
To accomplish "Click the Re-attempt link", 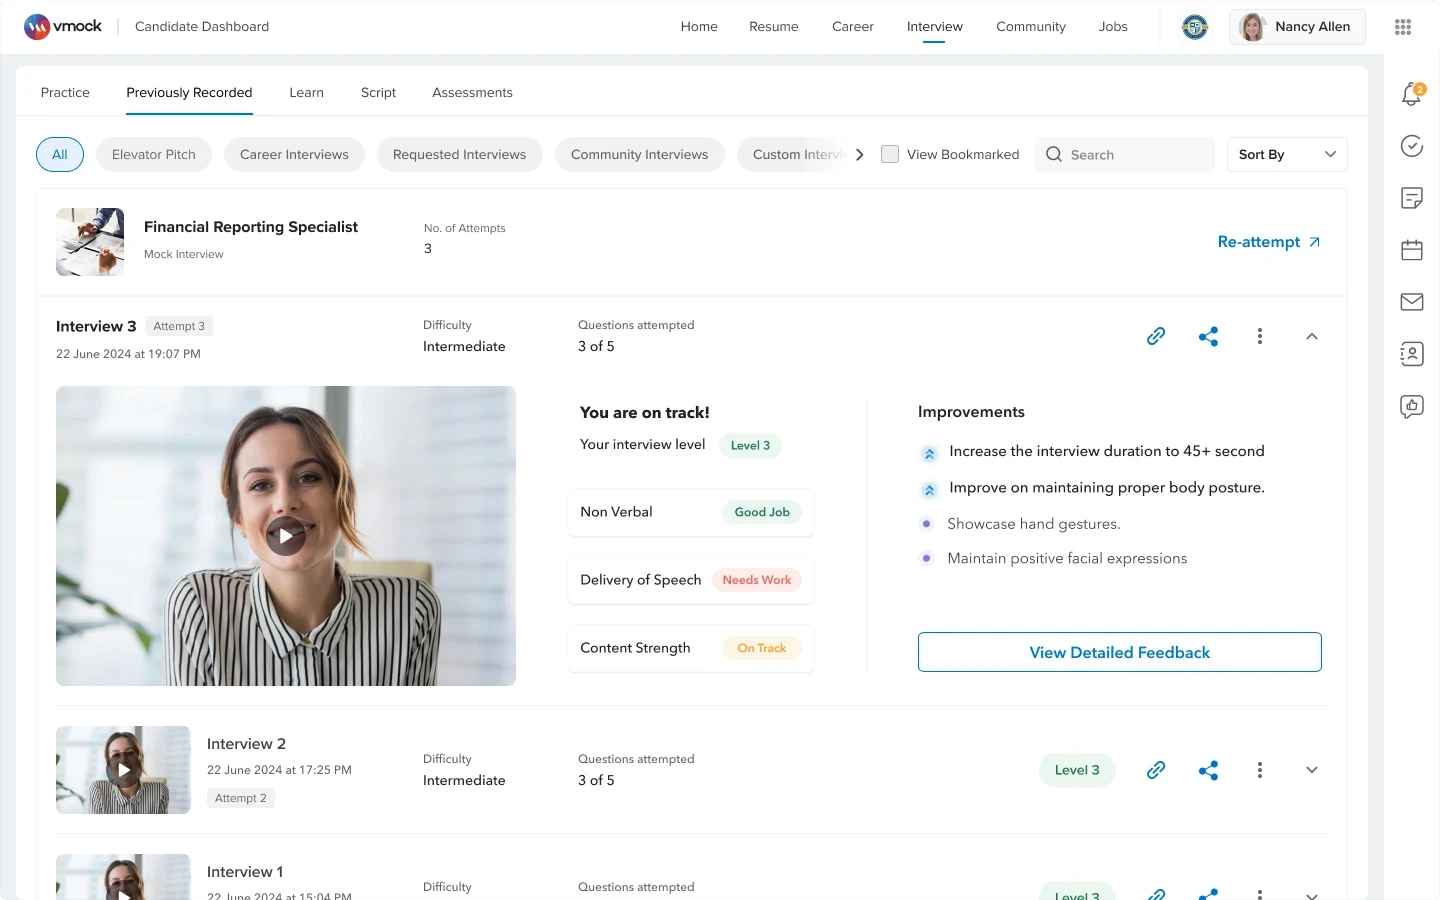I will click(1269, 242).
